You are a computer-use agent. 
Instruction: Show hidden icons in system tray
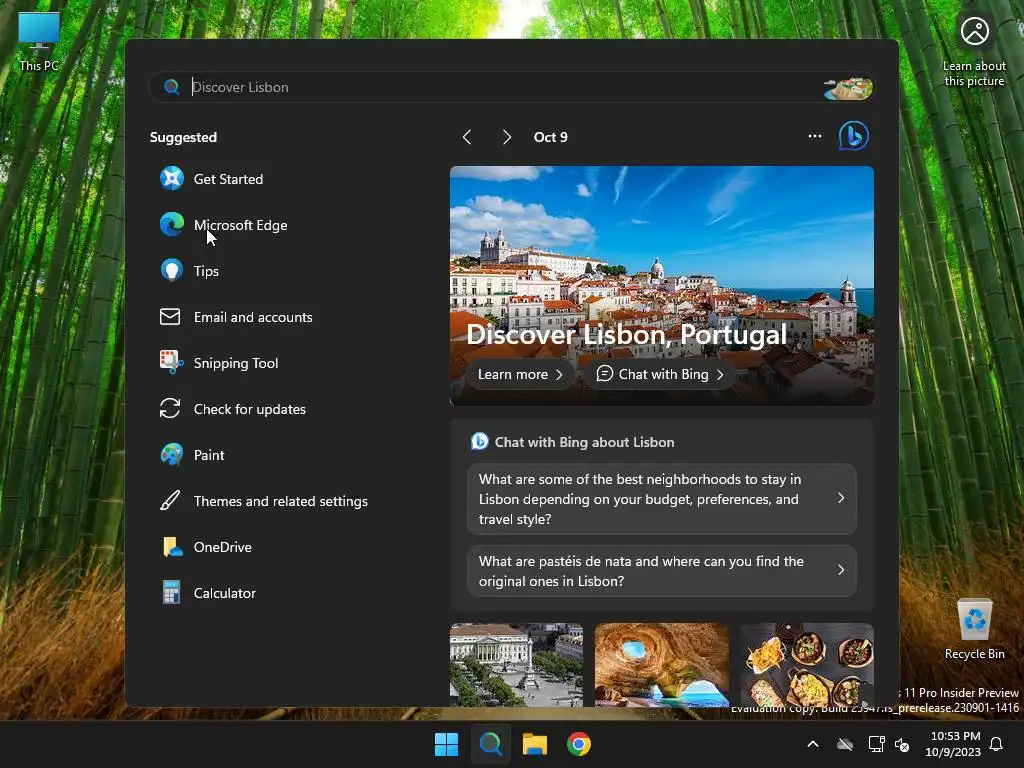(813, 744)
